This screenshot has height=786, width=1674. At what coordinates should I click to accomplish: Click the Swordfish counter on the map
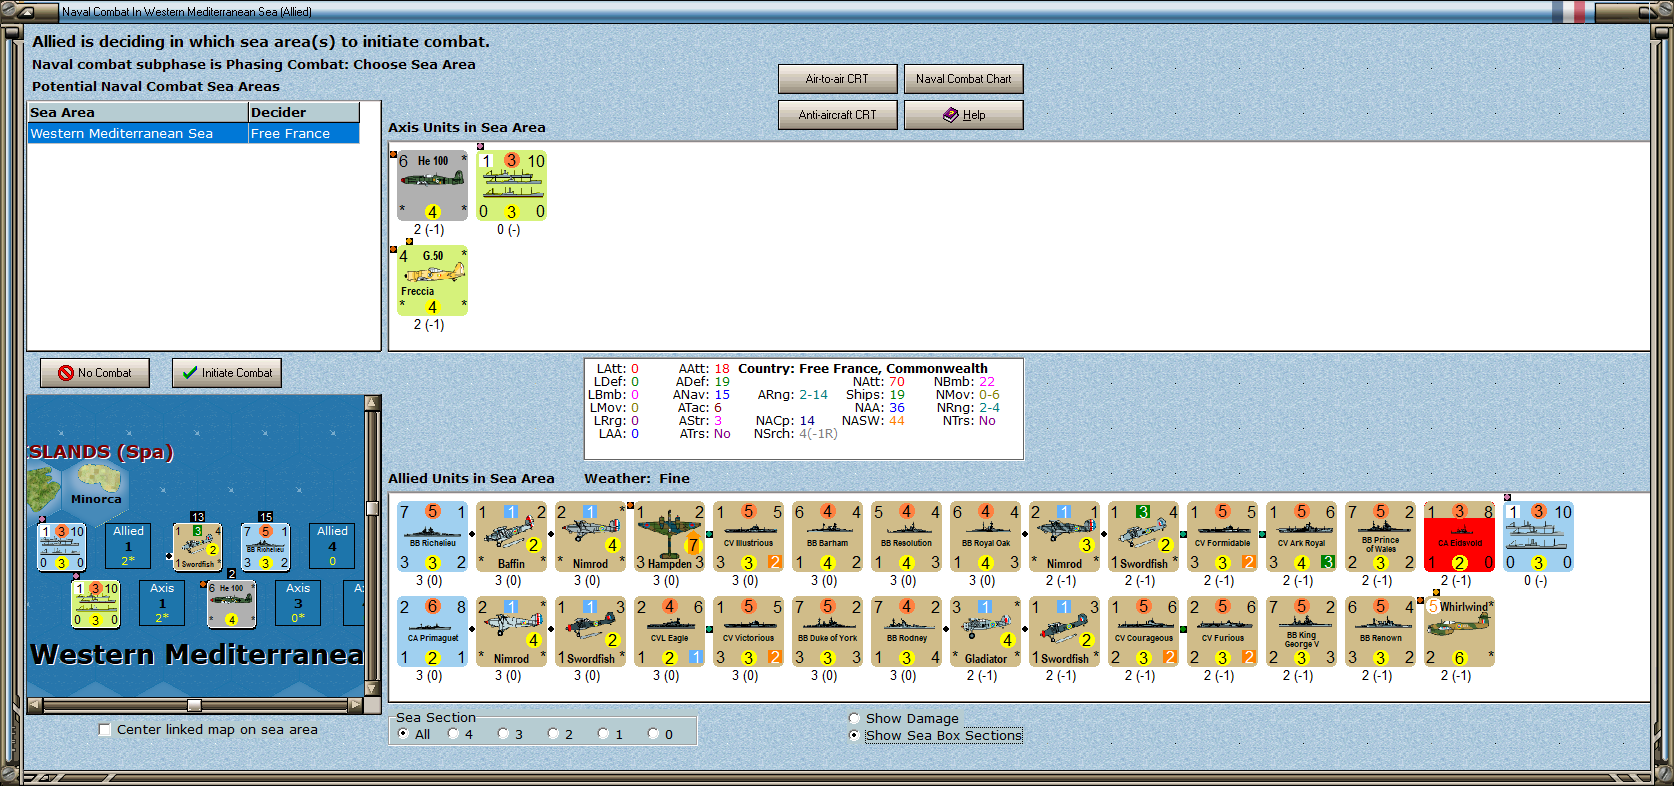click(x=197, y=547)
